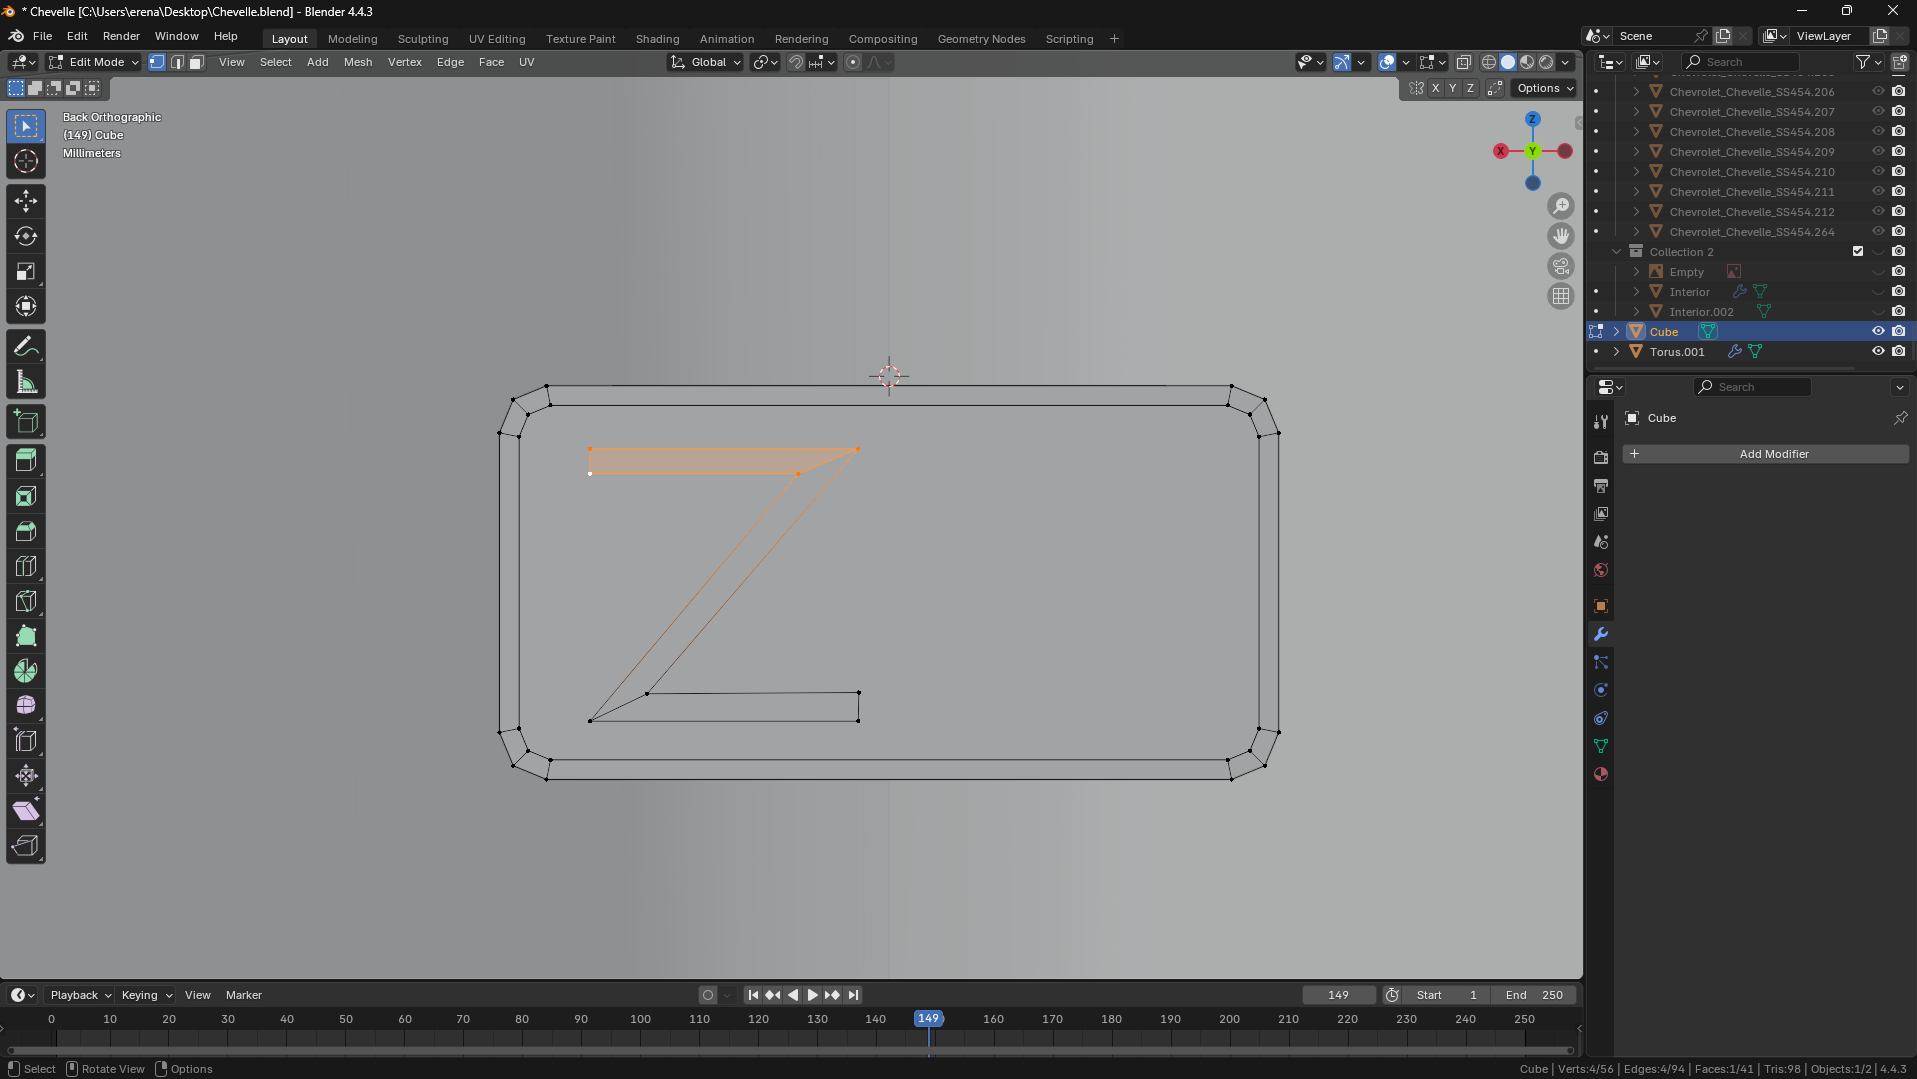Expand the Cube object in outliner
The image size is (1917, 1079).
click(1616, 331)
